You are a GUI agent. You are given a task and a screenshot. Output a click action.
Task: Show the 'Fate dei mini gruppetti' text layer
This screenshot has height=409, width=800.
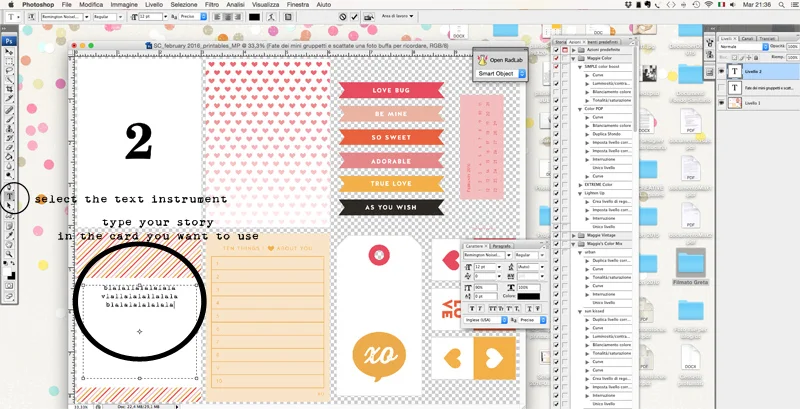point(721,88)
